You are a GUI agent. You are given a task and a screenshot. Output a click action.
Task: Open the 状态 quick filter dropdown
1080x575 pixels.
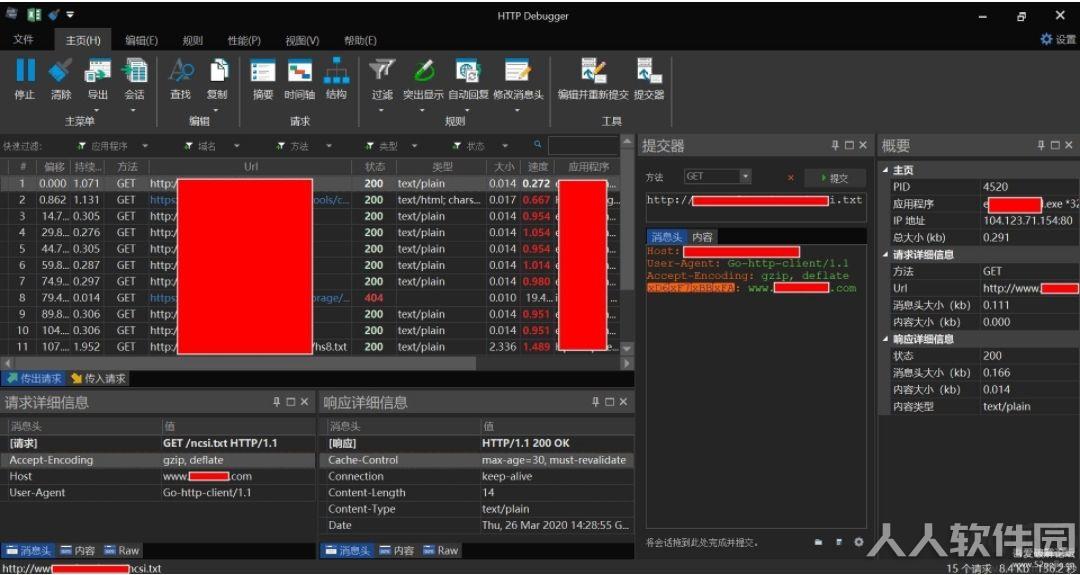[505, 146]
